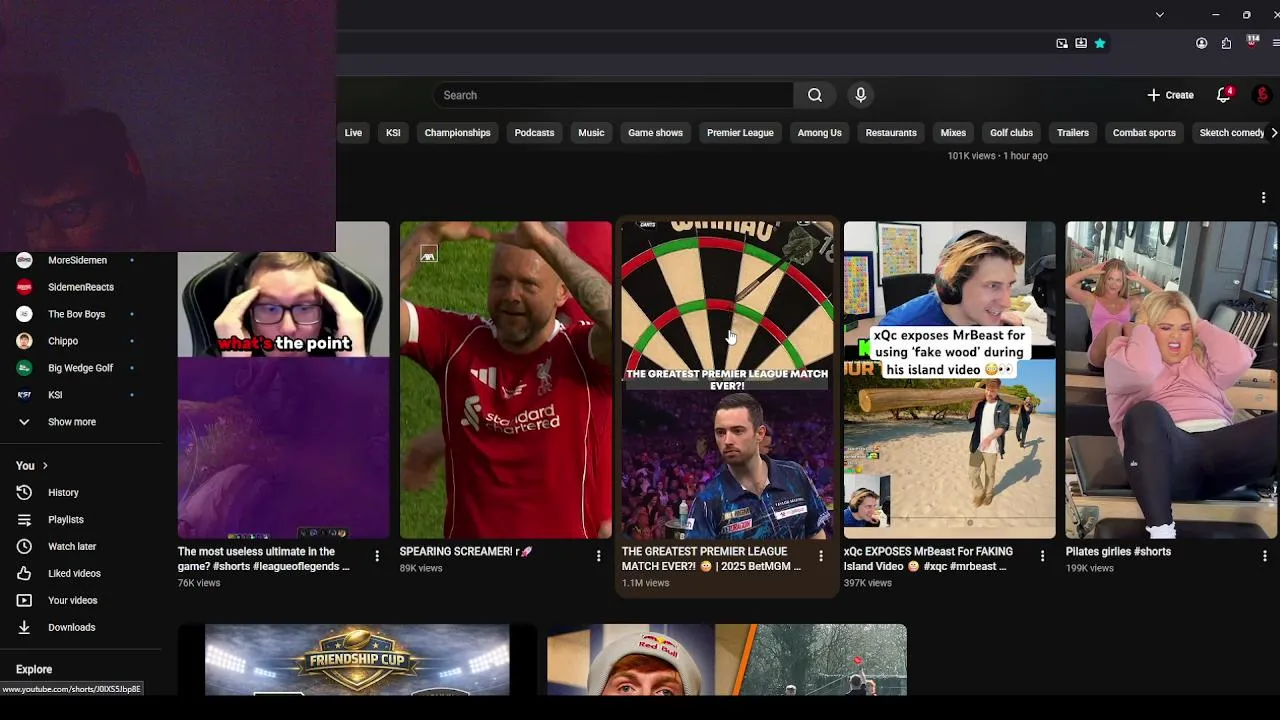
Task: Open the account avatar menu
Action: pyautogui.click(x=1262, y=95)
